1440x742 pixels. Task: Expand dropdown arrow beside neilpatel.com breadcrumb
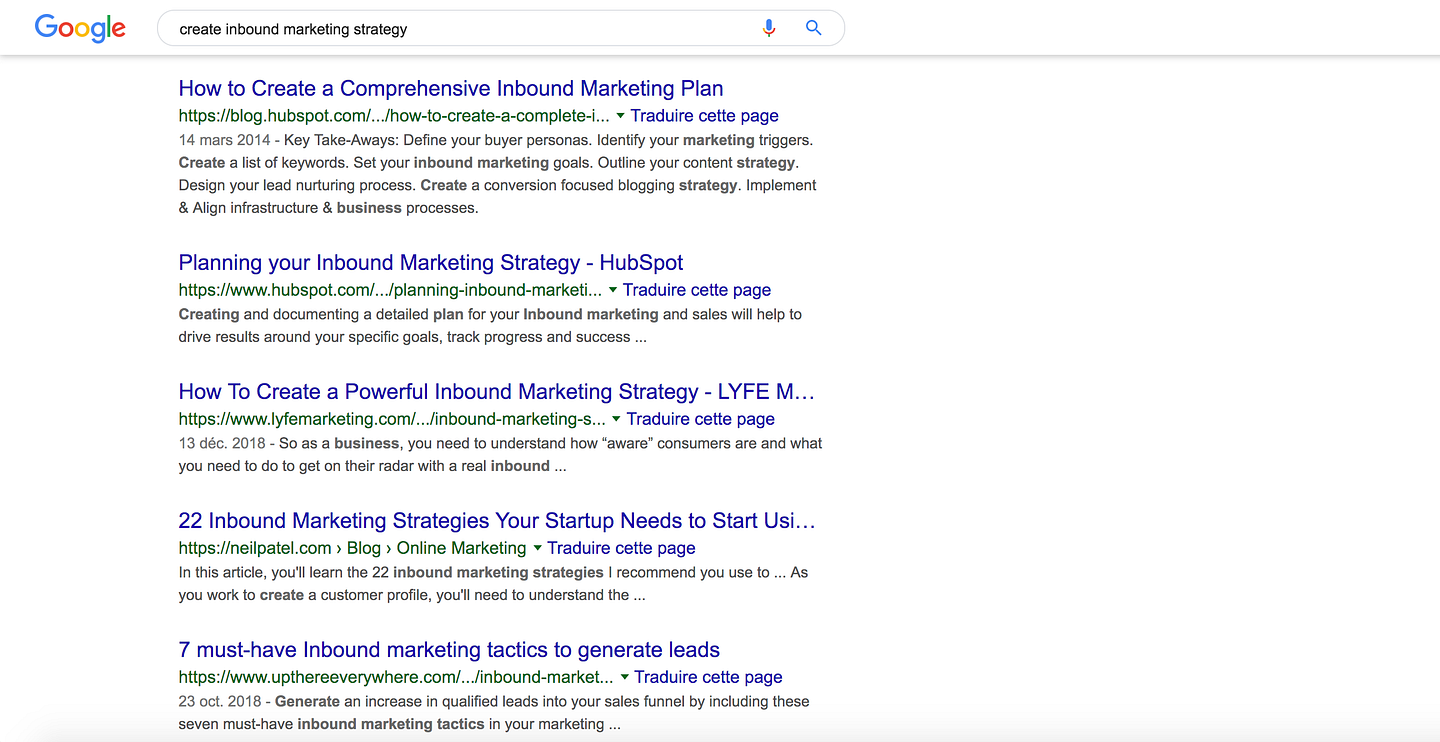point(537,548)
